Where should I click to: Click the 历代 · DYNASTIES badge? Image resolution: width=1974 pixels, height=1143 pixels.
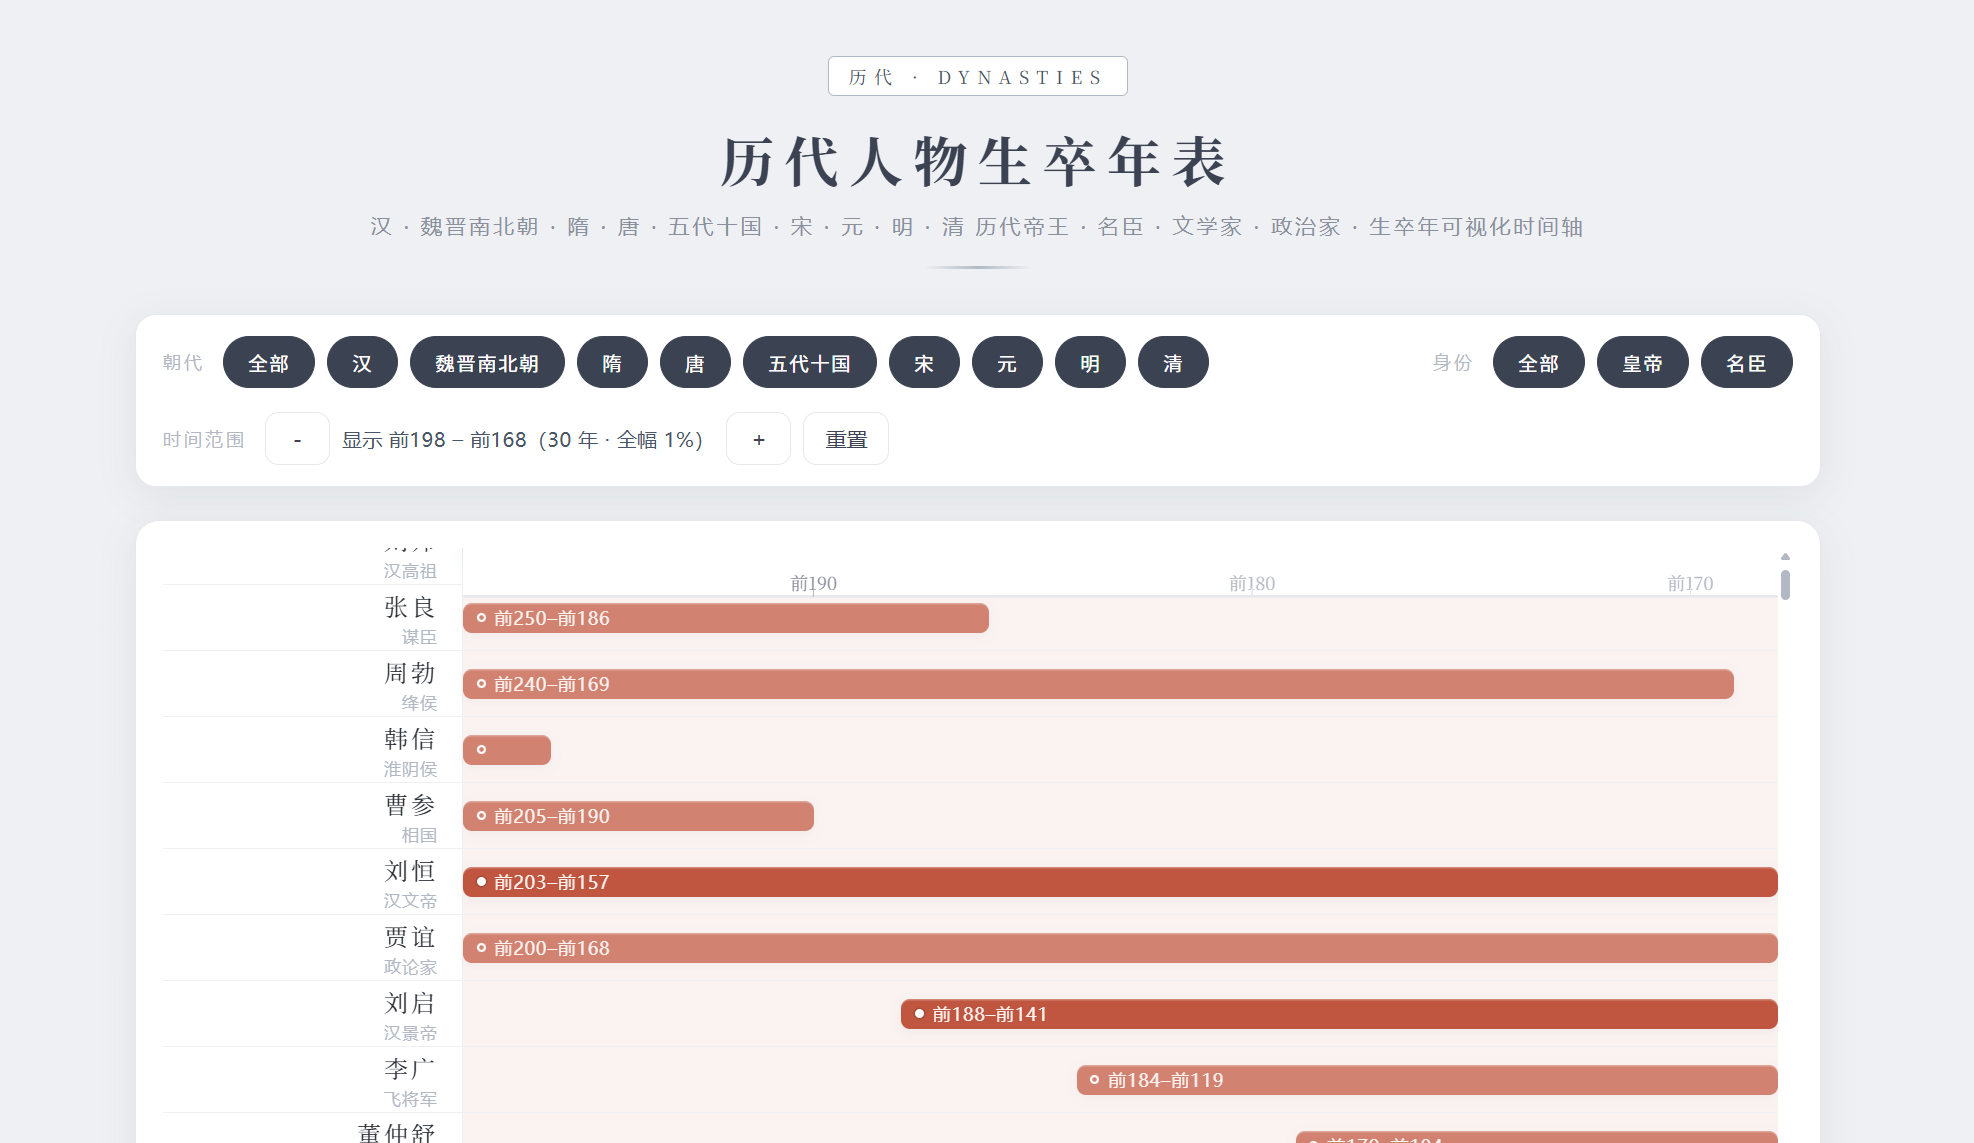click(x=977, y=77)
